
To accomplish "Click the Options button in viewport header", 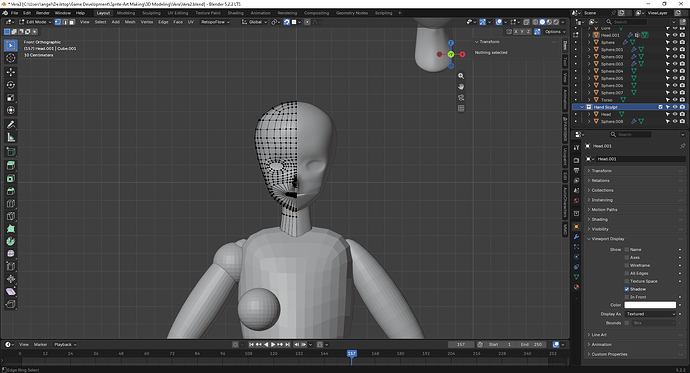I will point(554,32).
